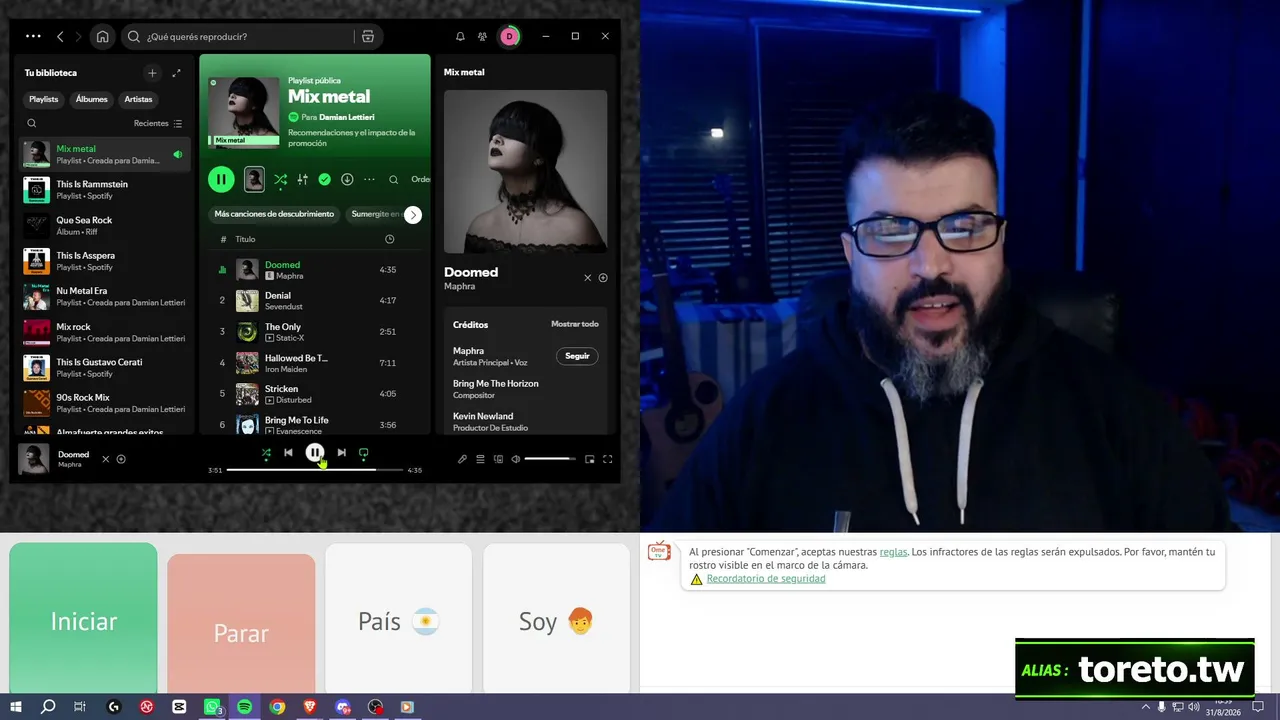Select the País country selector
1280x720 pixels.
[x=398, y=621]
